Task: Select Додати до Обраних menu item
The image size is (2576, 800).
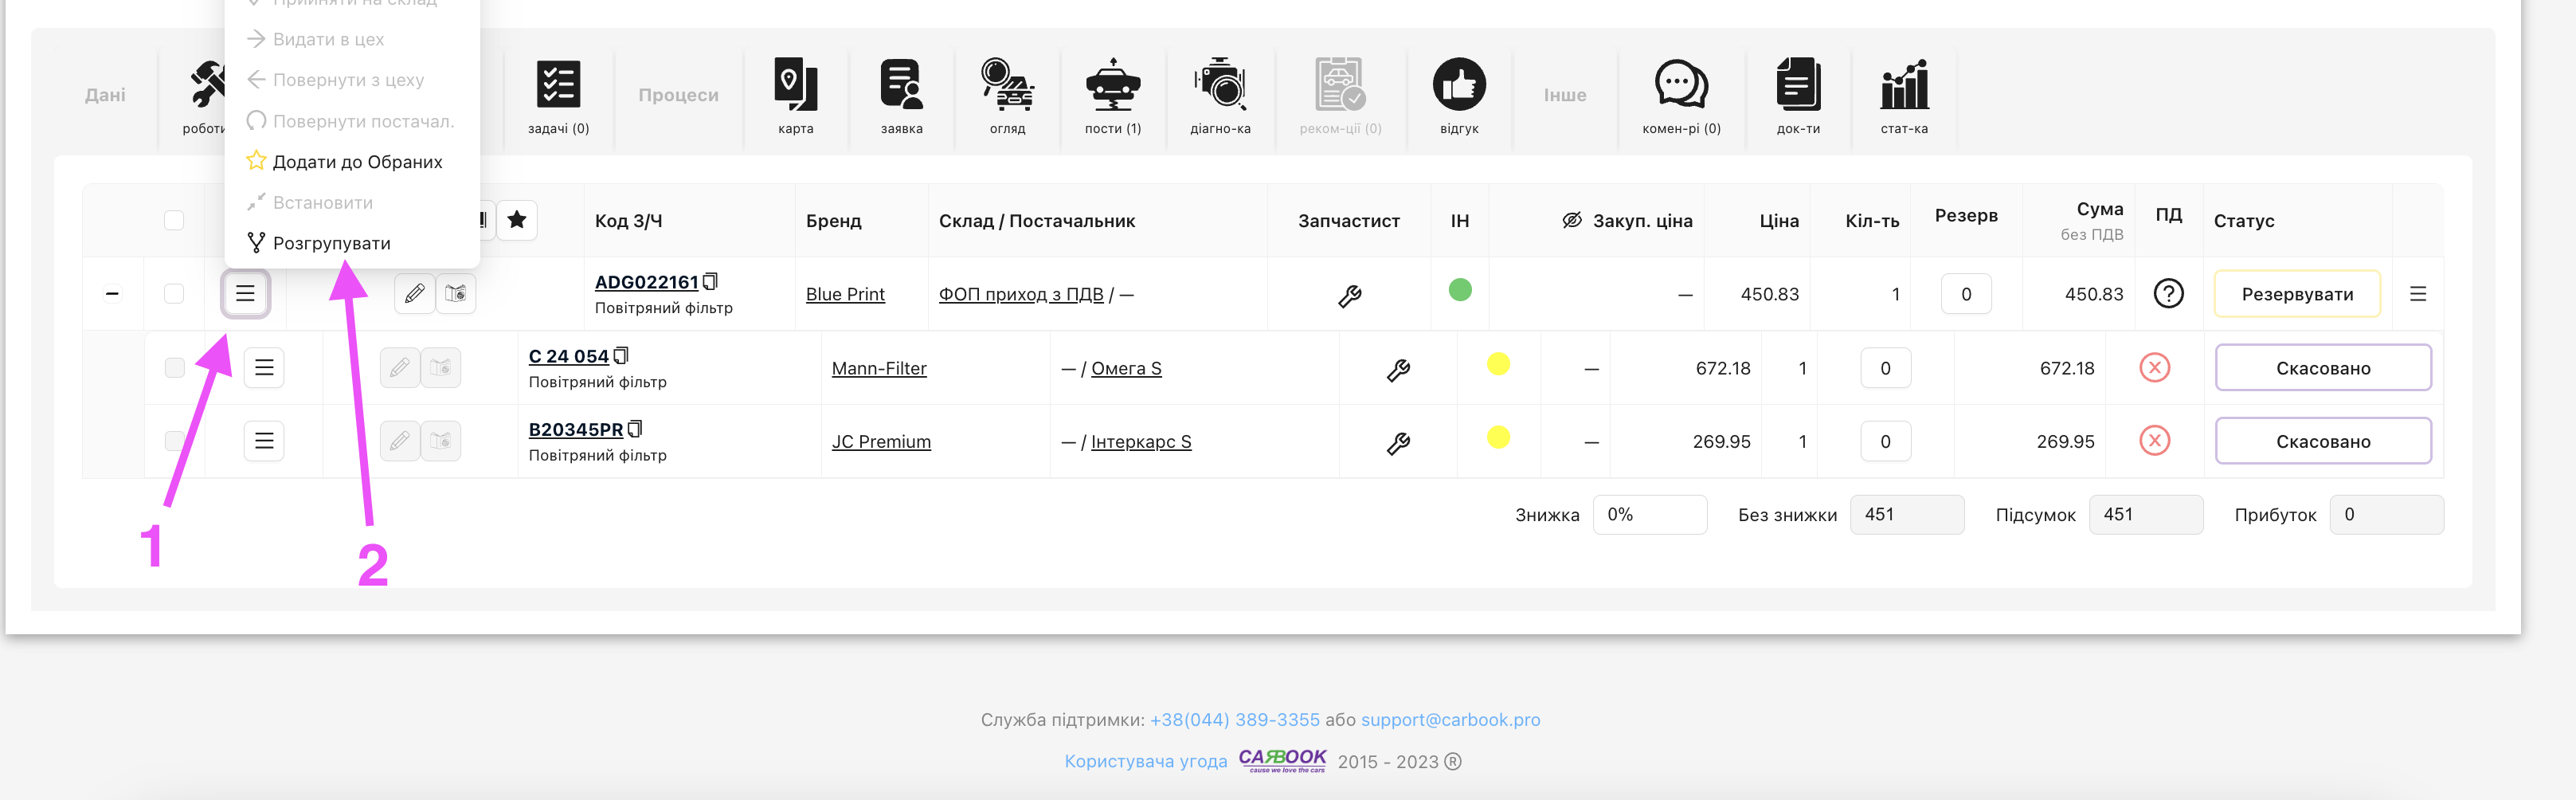Action: click(356, 162)
